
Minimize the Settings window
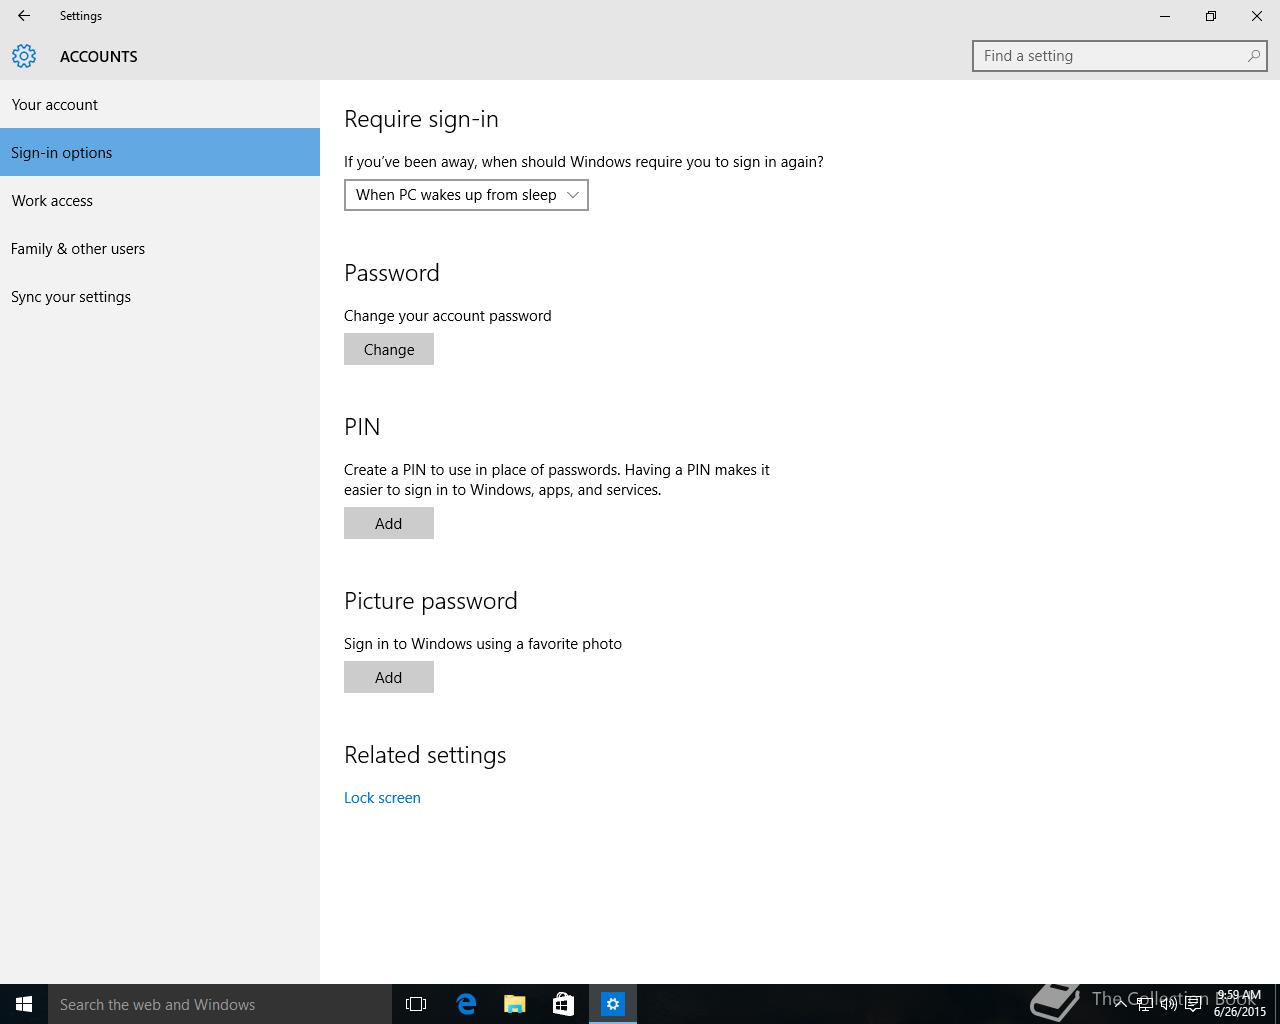pyautogui.click(x=1165, y=16)
